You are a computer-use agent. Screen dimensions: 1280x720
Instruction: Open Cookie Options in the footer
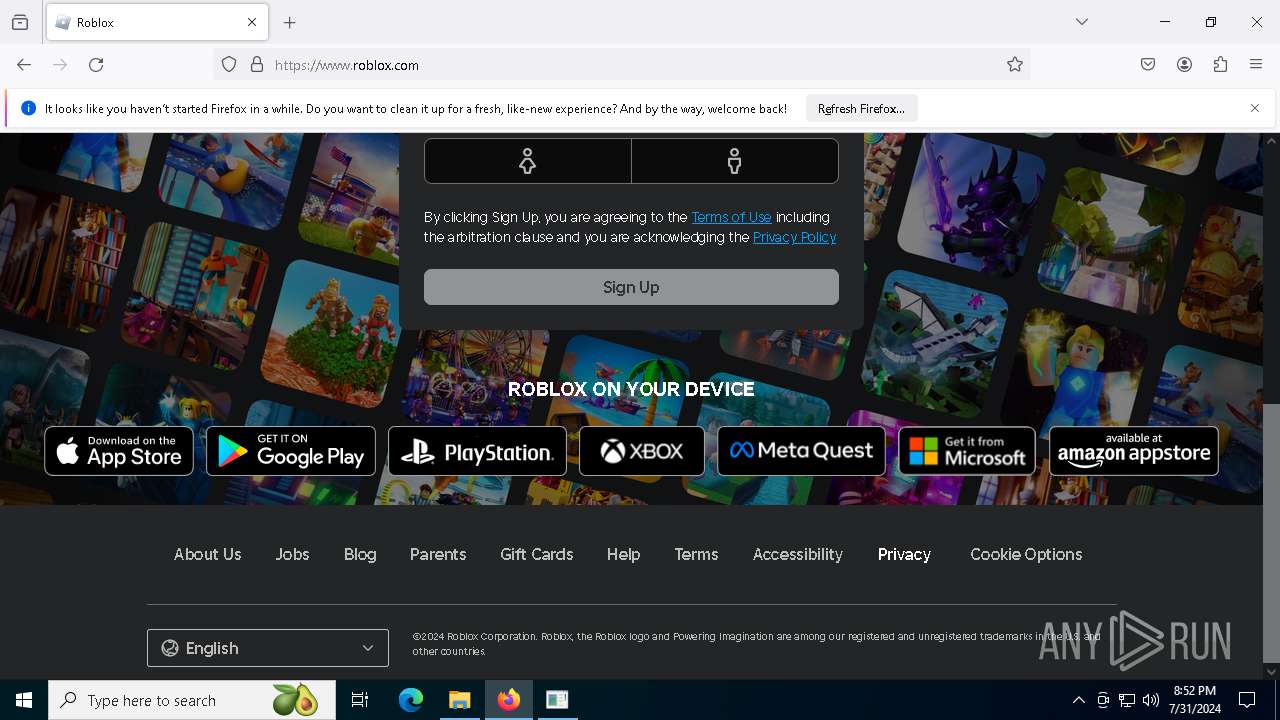click(x=1026, y=554)
